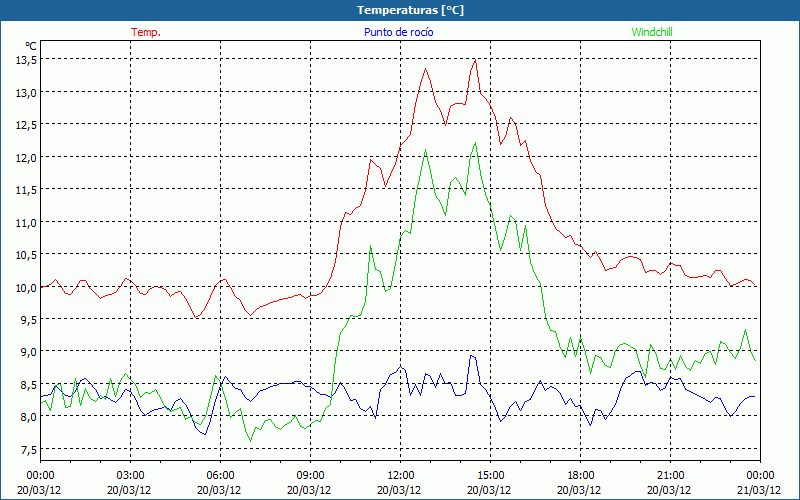Click the red temperature peak near 14:30

[x=475, y=60]
